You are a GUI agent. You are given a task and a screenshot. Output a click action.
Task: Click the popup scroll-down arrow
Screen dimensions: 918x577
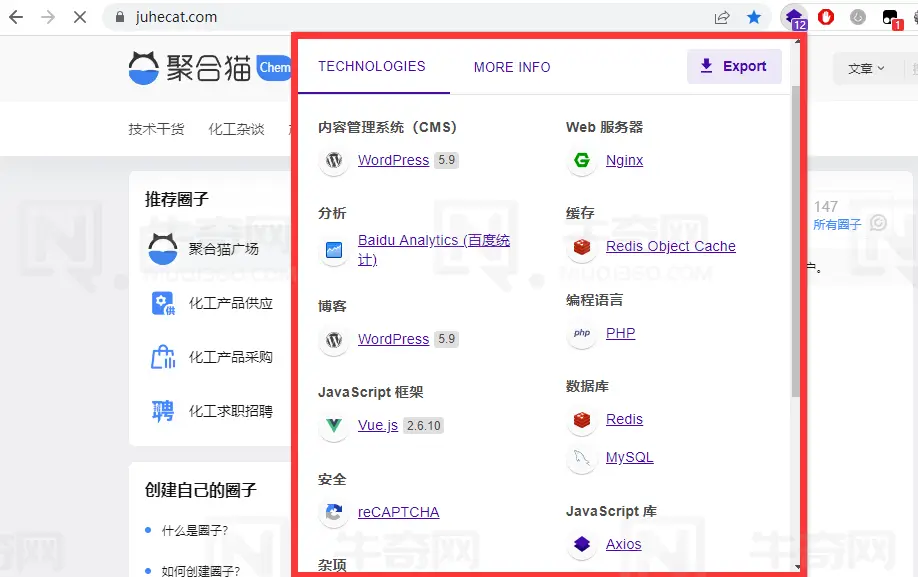(x=797, y=567)
